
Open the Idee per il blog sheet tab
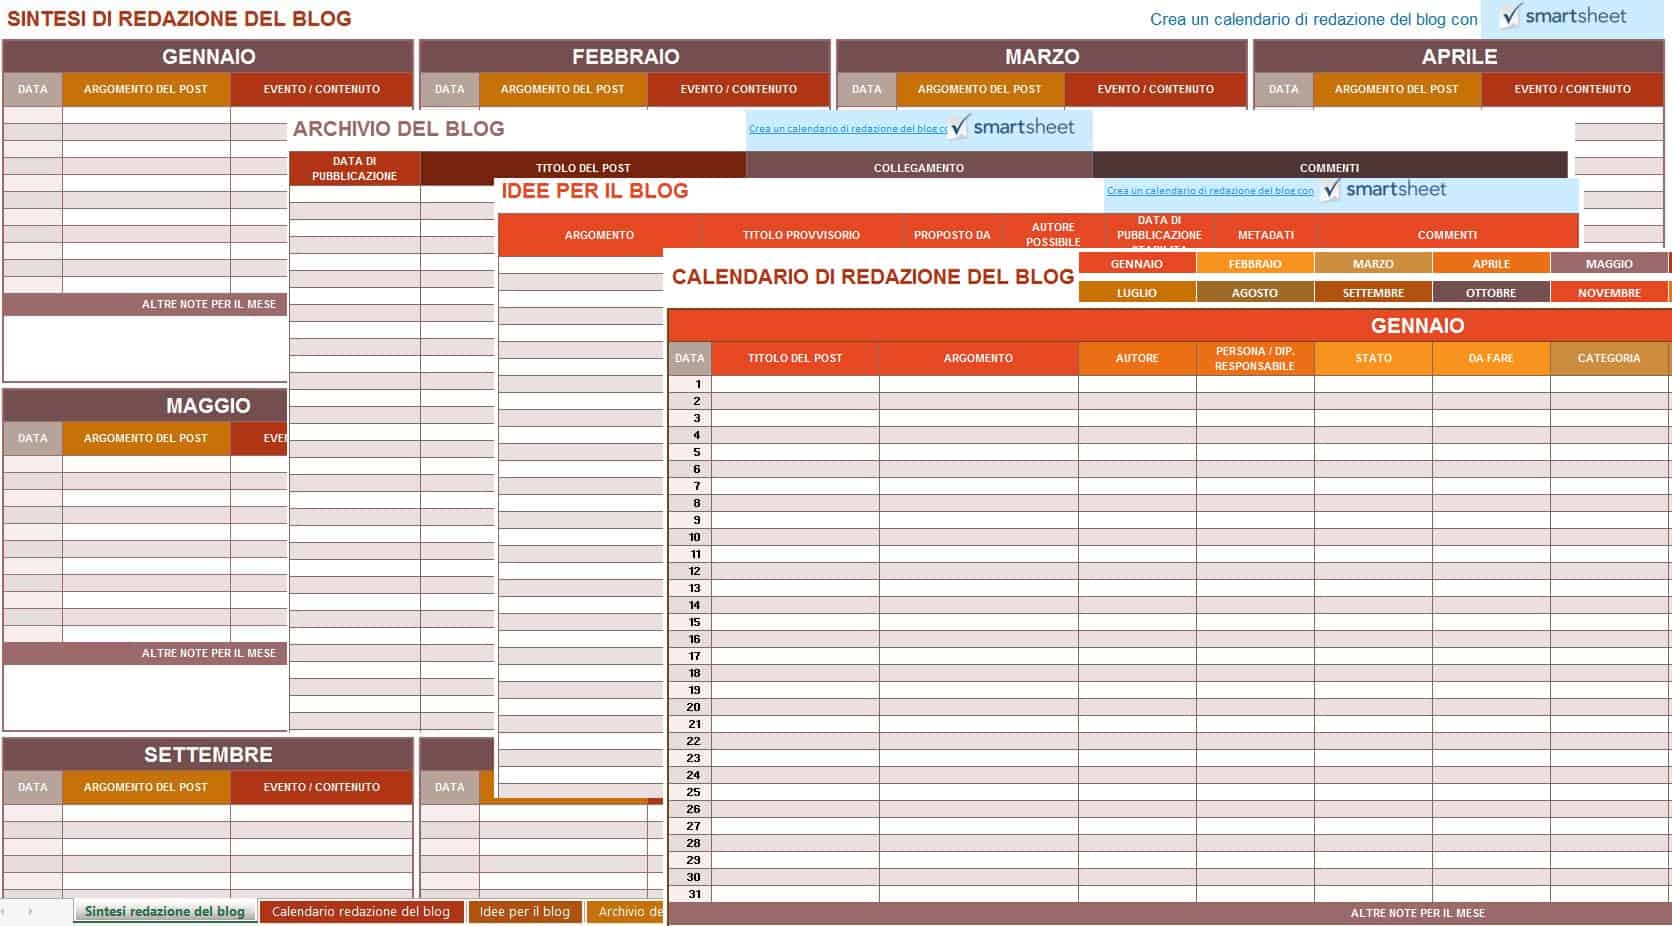(524, 911)
